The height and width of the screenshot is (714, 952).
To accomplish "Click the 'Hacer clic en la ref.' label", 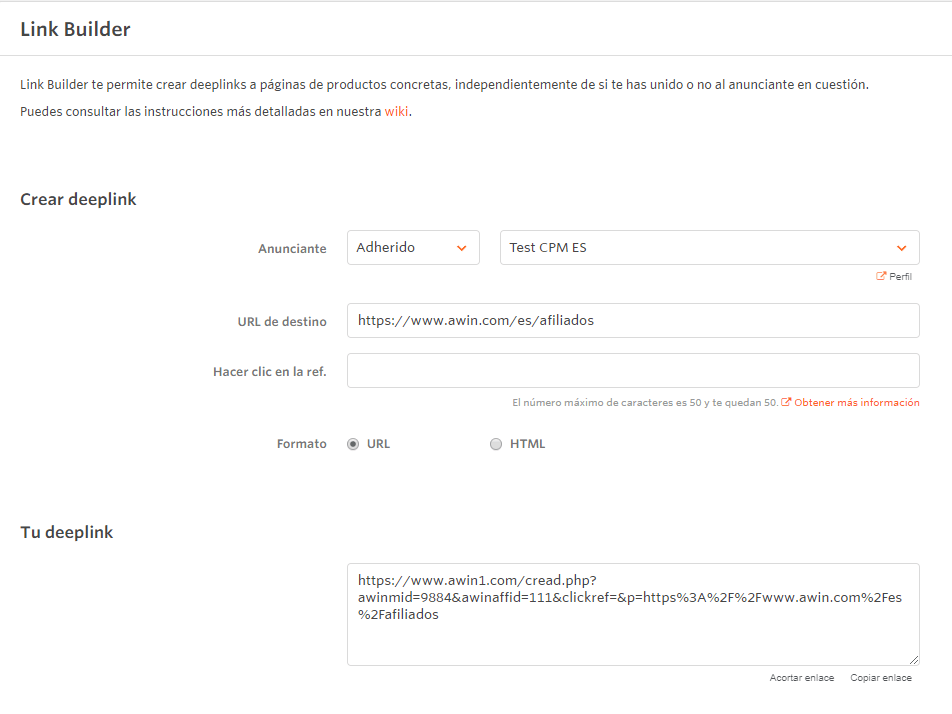I will [269, 372].
